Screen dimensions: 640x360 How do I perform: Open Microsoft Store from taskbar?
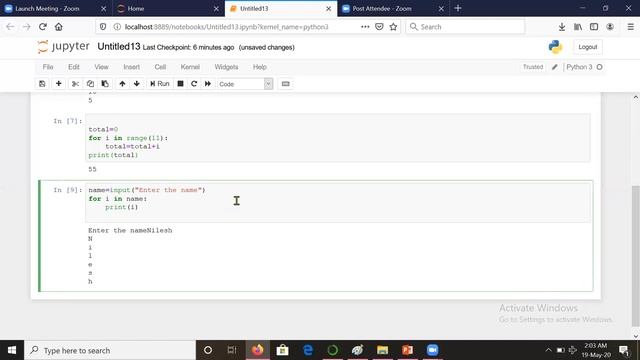(282, 350)
